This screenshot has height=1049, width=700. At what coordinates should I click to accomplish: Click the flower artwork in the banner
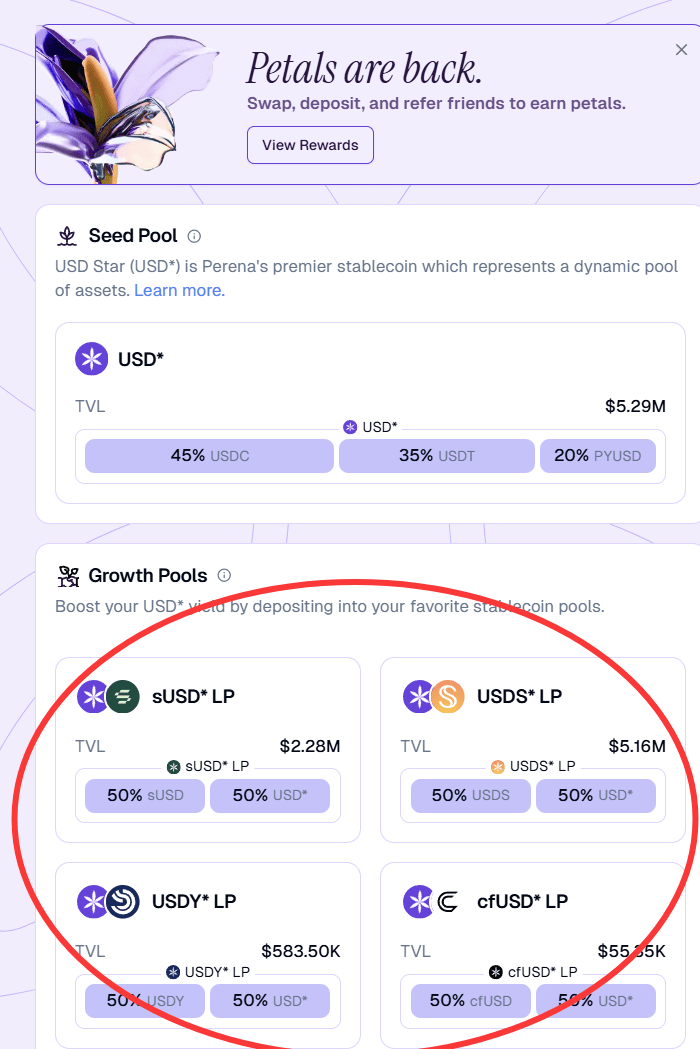click(x=124, y=106)
